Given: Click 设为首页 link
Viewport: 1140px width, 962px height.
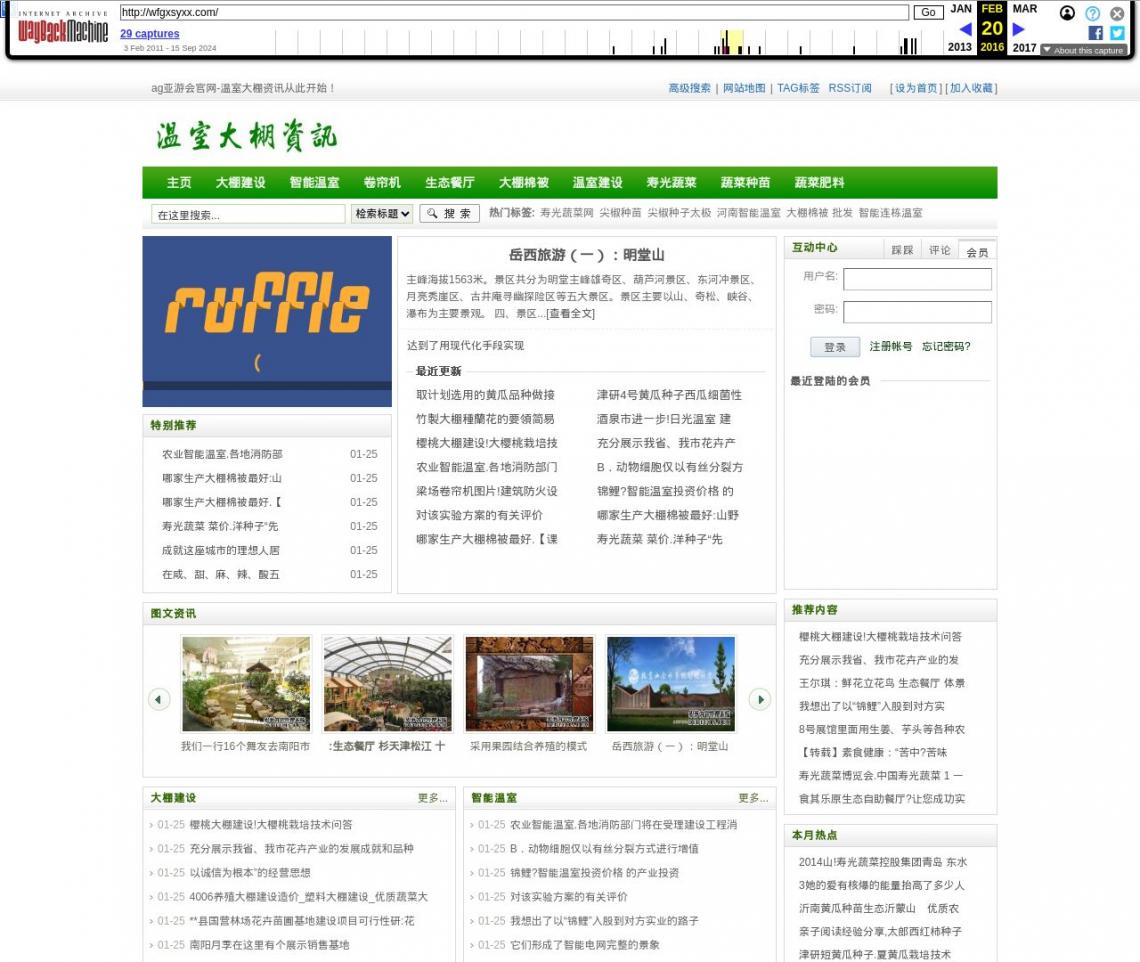Looking at the screenshot, I should point(916,88).
